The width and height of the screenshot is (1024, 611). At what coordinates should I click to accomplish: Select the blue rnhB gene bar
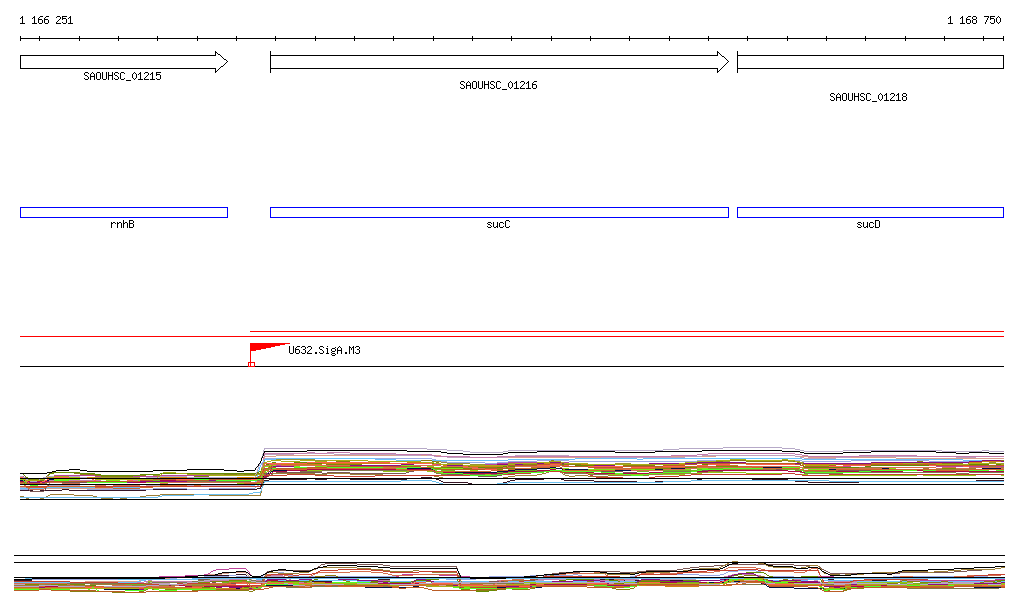click(123, 212)
